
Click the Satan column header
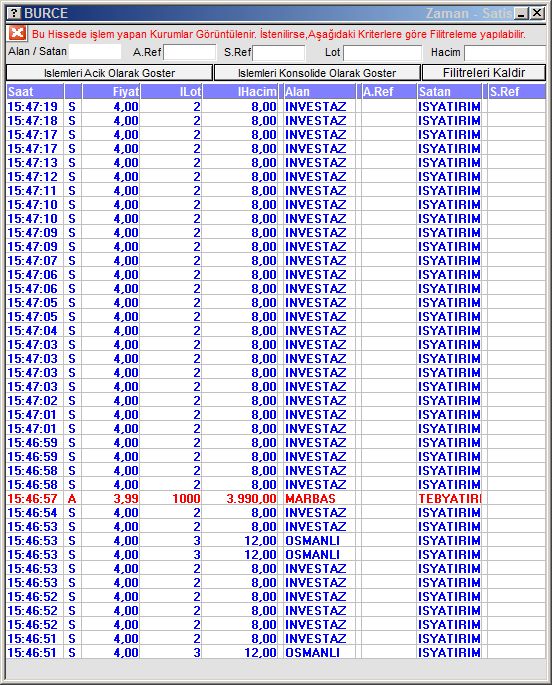[449, 92]
